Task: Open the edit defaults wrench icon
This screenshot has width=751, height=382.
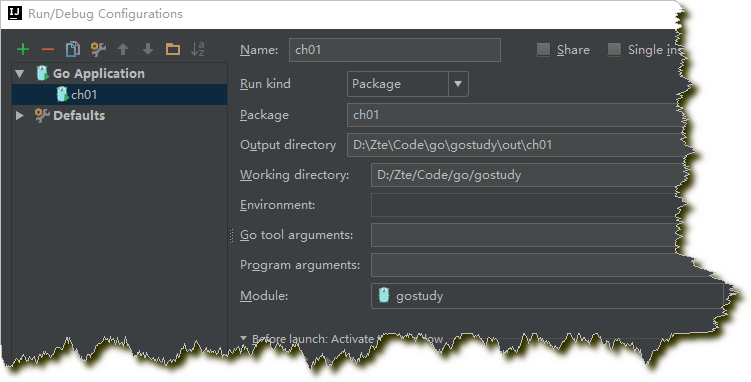Action: coord(98,49)
